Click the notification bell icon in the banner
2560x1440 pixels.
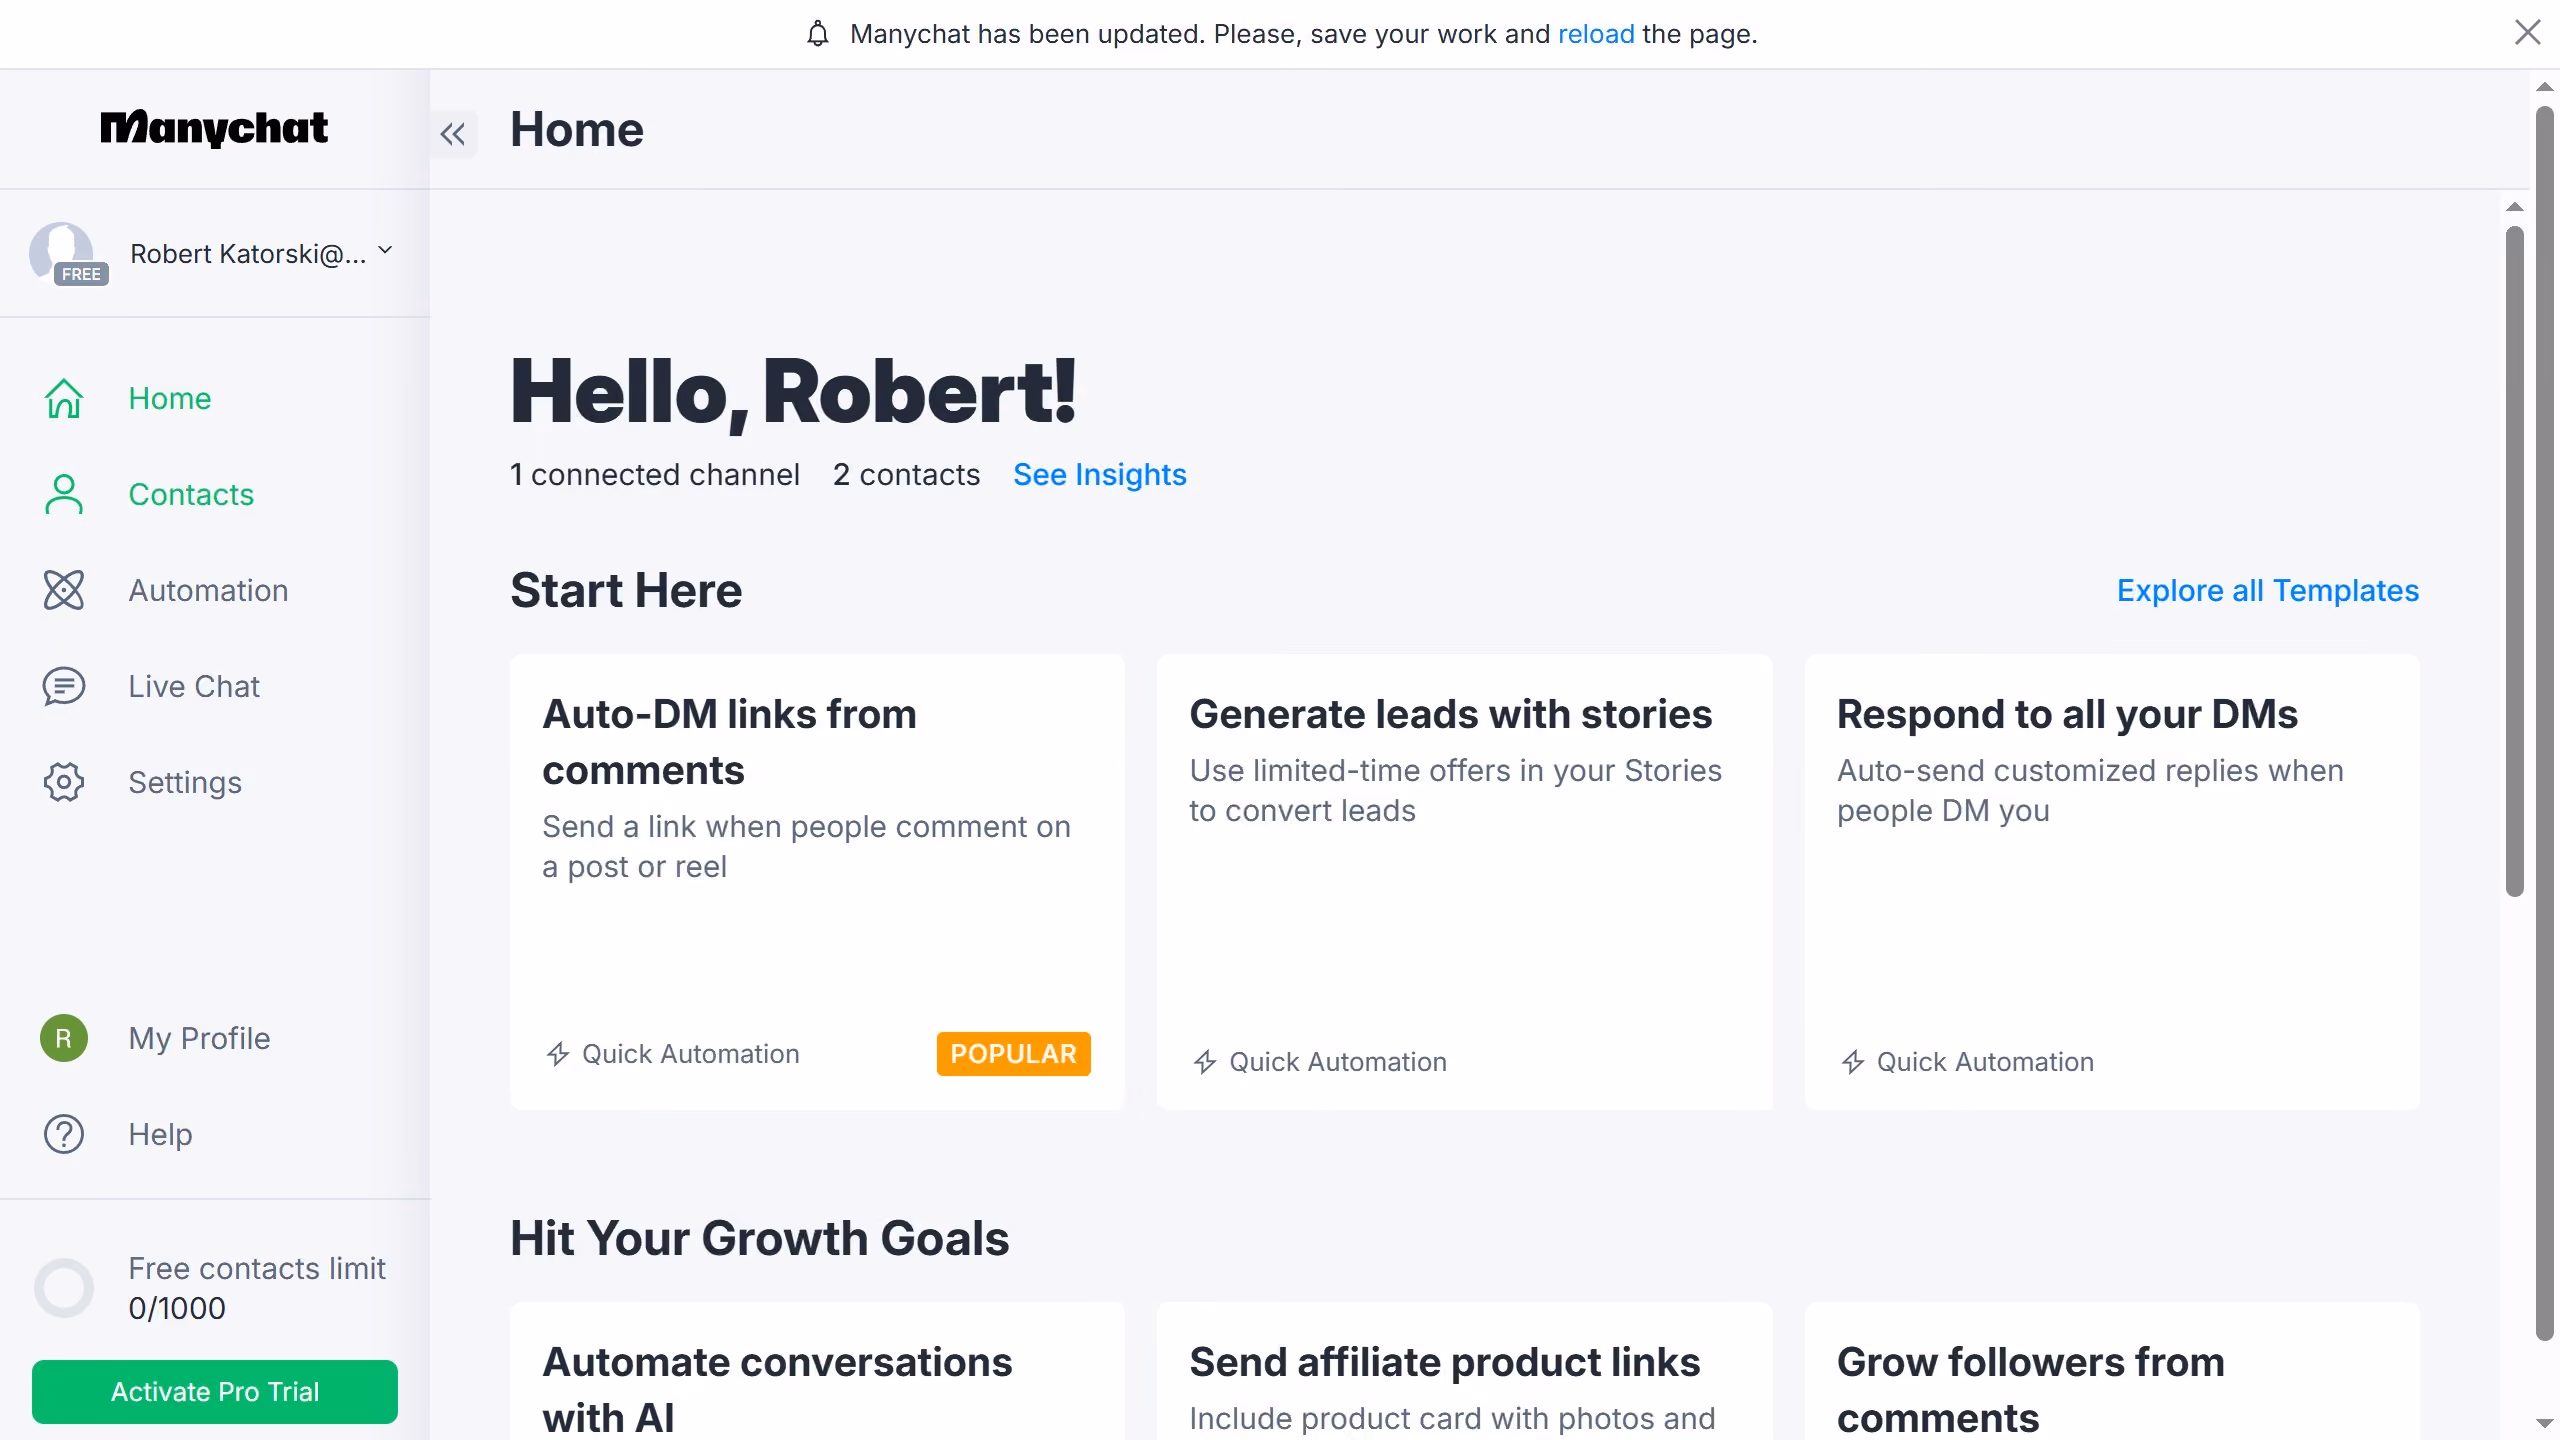pyautogui.click(x=818, y=34)
